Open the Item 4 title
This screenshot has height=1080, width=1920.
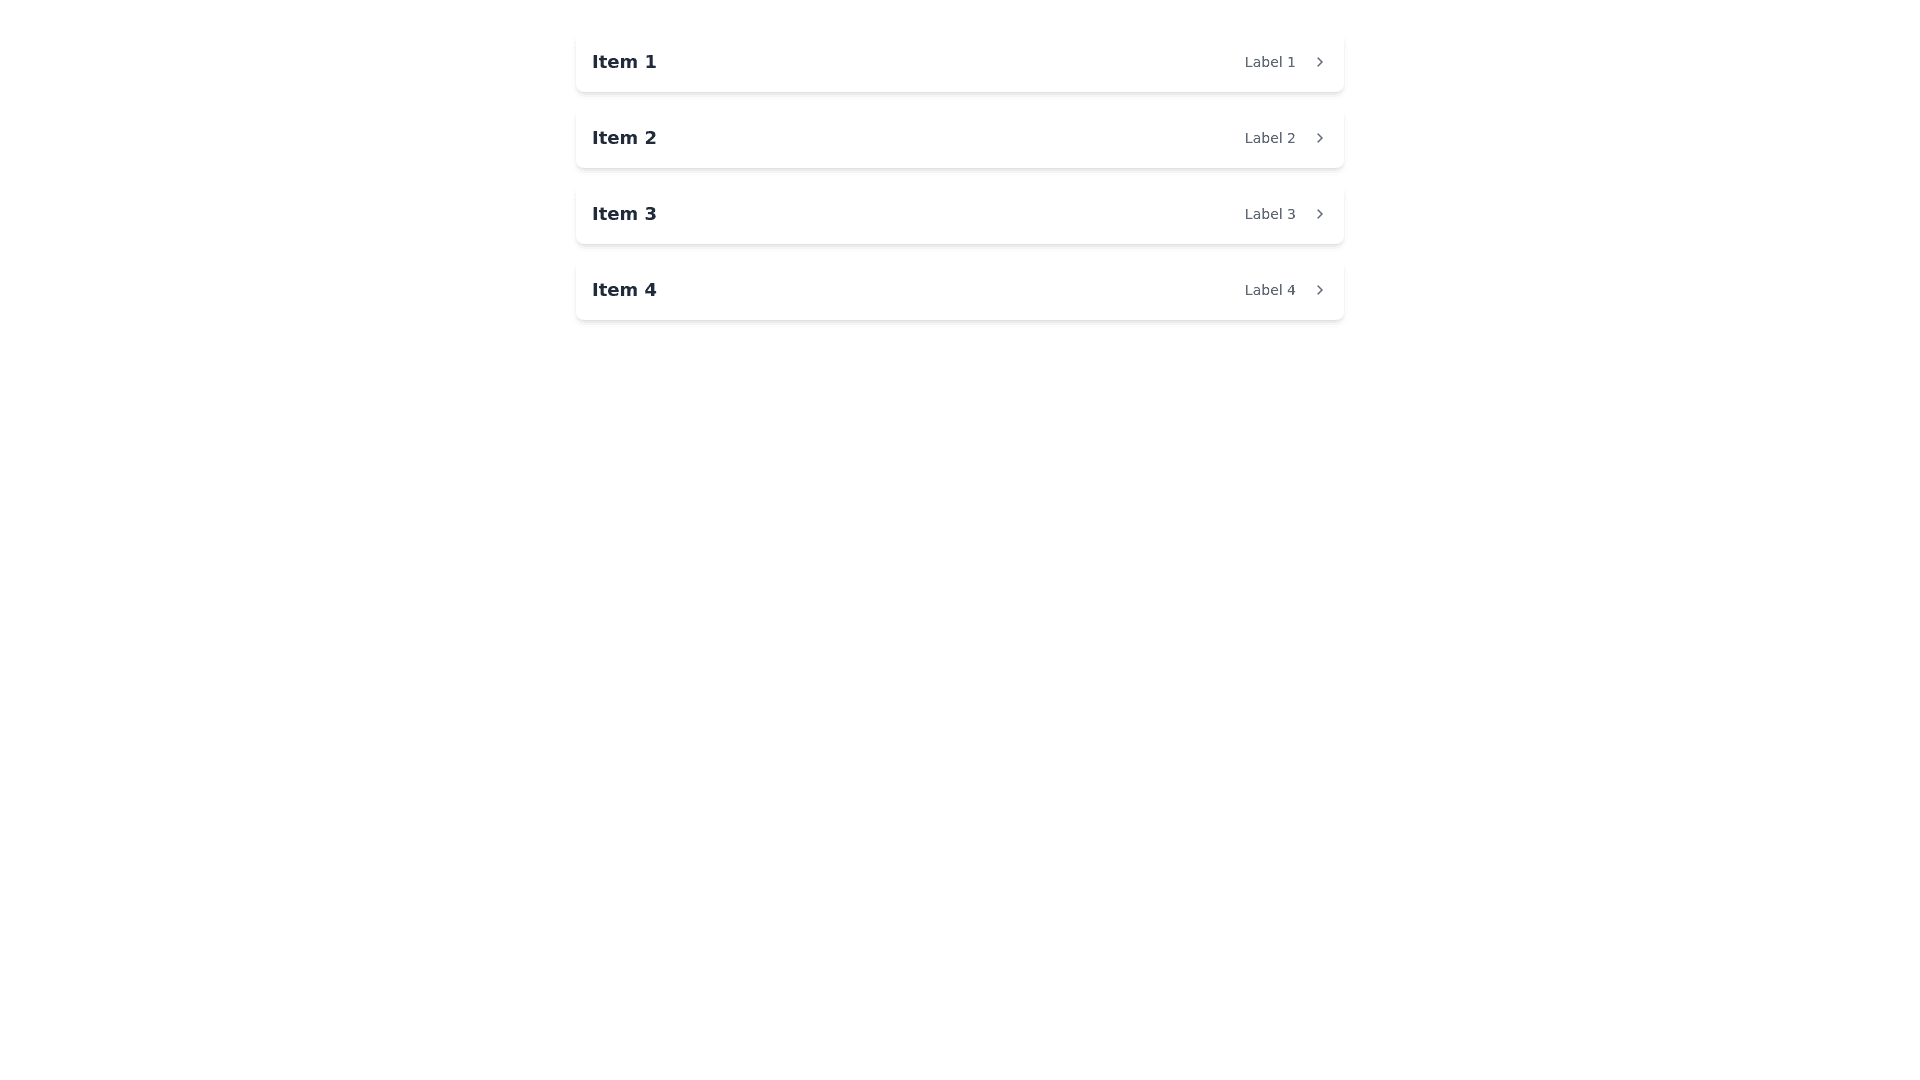[x=624, y=290]
